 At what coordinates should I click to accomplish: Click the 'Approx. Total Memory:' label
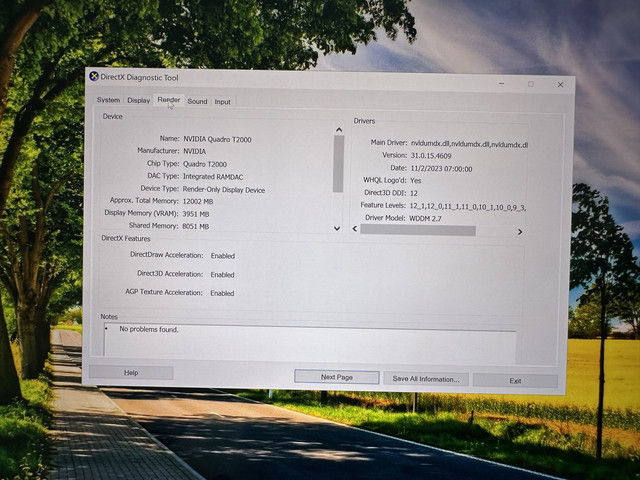click(144, 200)
